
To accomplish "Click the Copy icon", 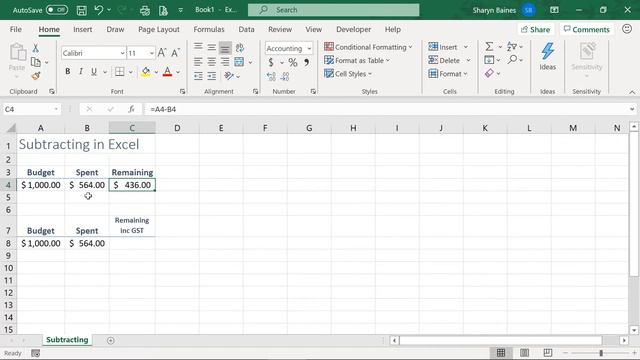I will (x=36, y=62).
